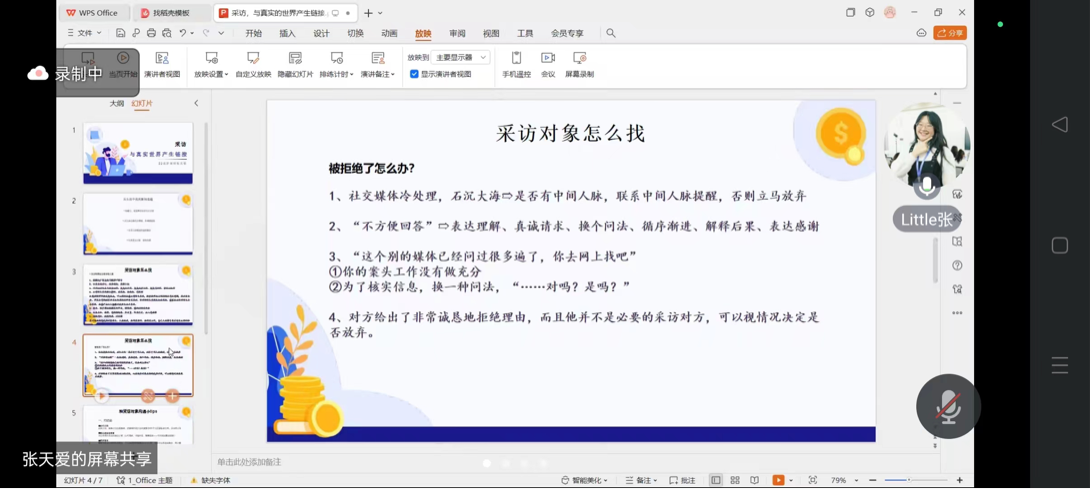Viewport: 1090px width, 489px height.
Task: Toggle normal view button in status bar
Action: pos(716,481)
